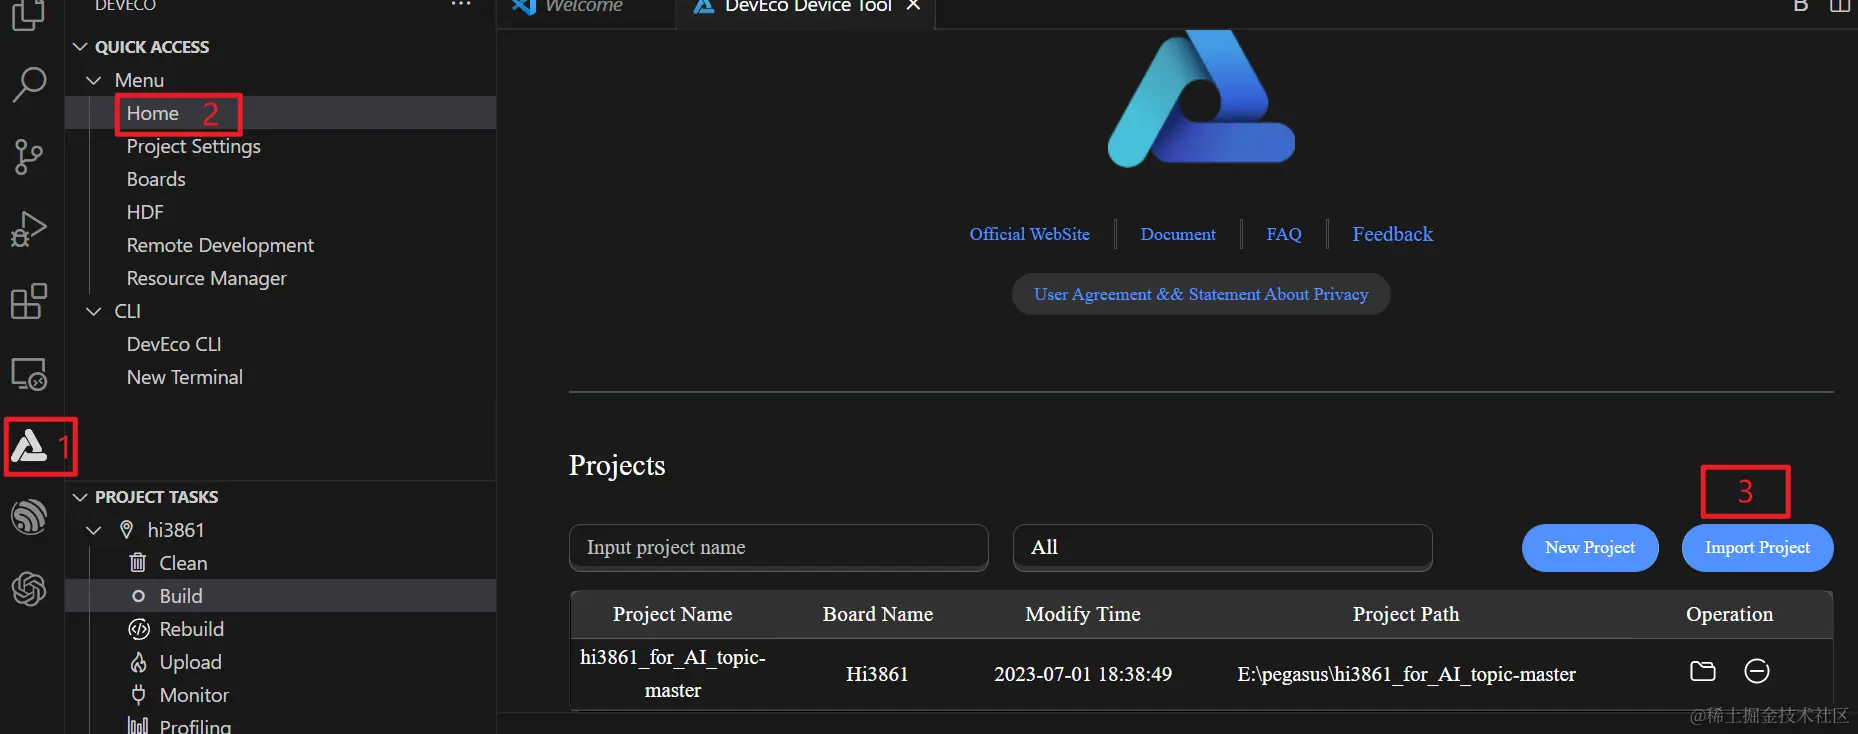This screenshot has width=1858, height=734.
Task: Click the trash icon for Clean task
Action: [138, 563]
